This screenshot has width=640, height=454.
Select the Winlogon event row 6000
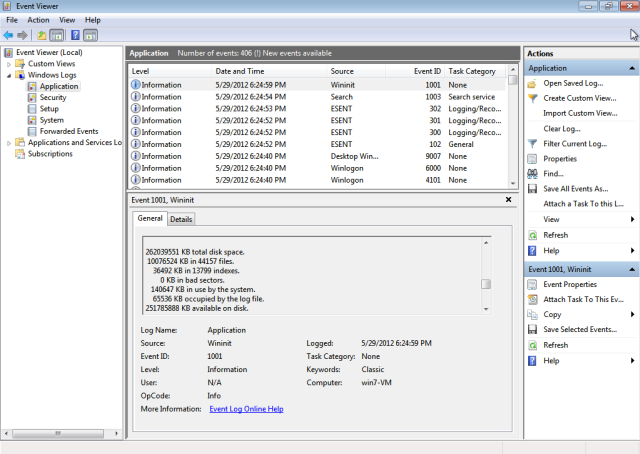(x=318, y=168)
